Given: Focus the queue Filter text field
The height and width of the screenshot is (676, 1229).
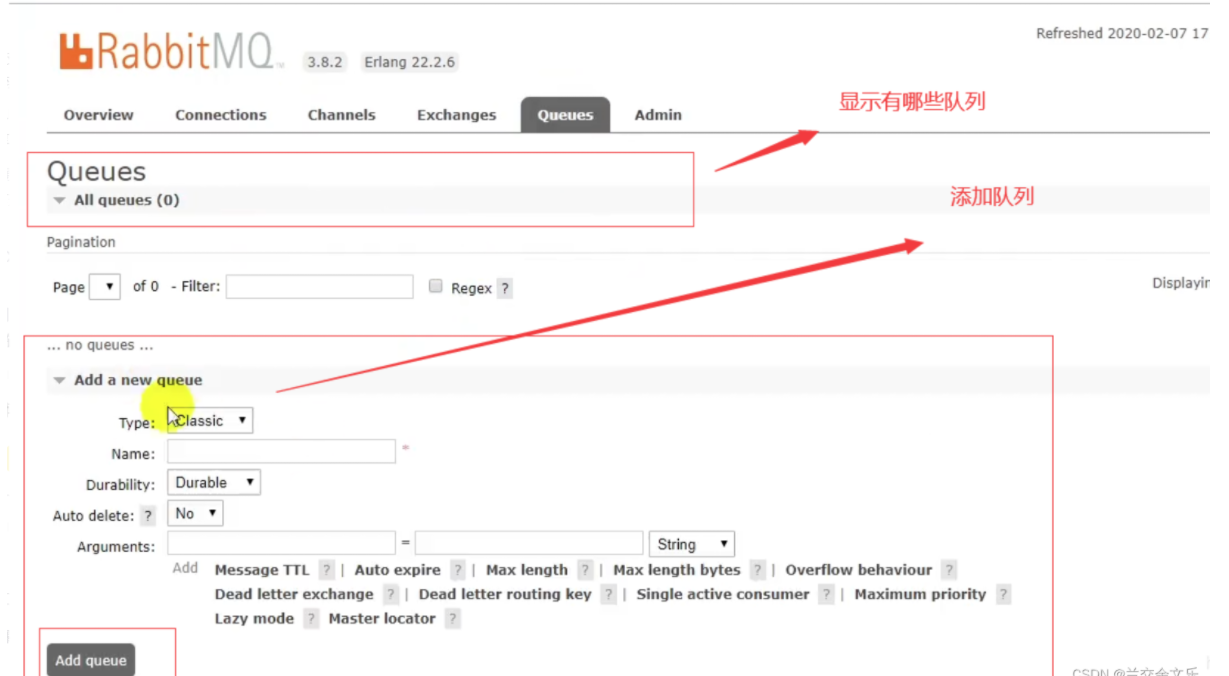Looking at the screenshot, I should point(320,287).
